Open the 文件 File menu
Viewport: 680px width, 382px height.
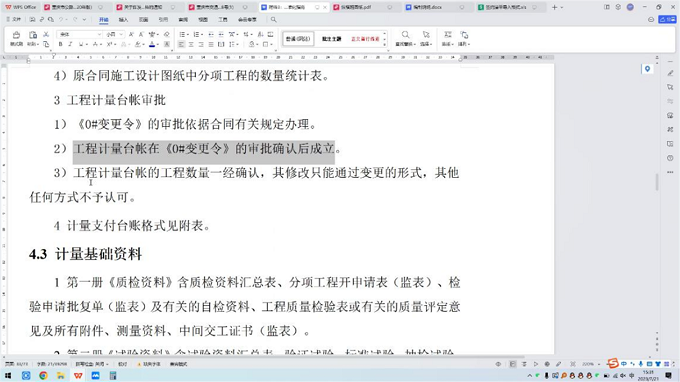[14, 20]
